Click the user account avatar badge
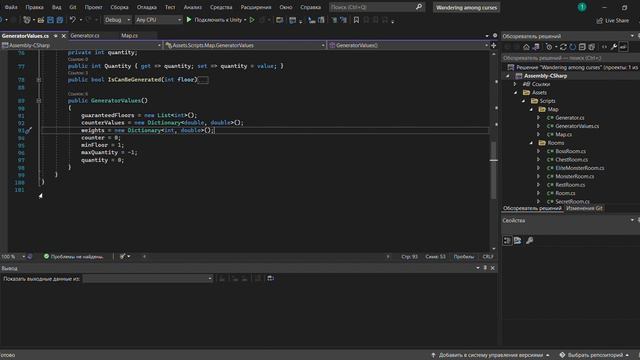This screenshot has height=360, width=640. point(582,7)
